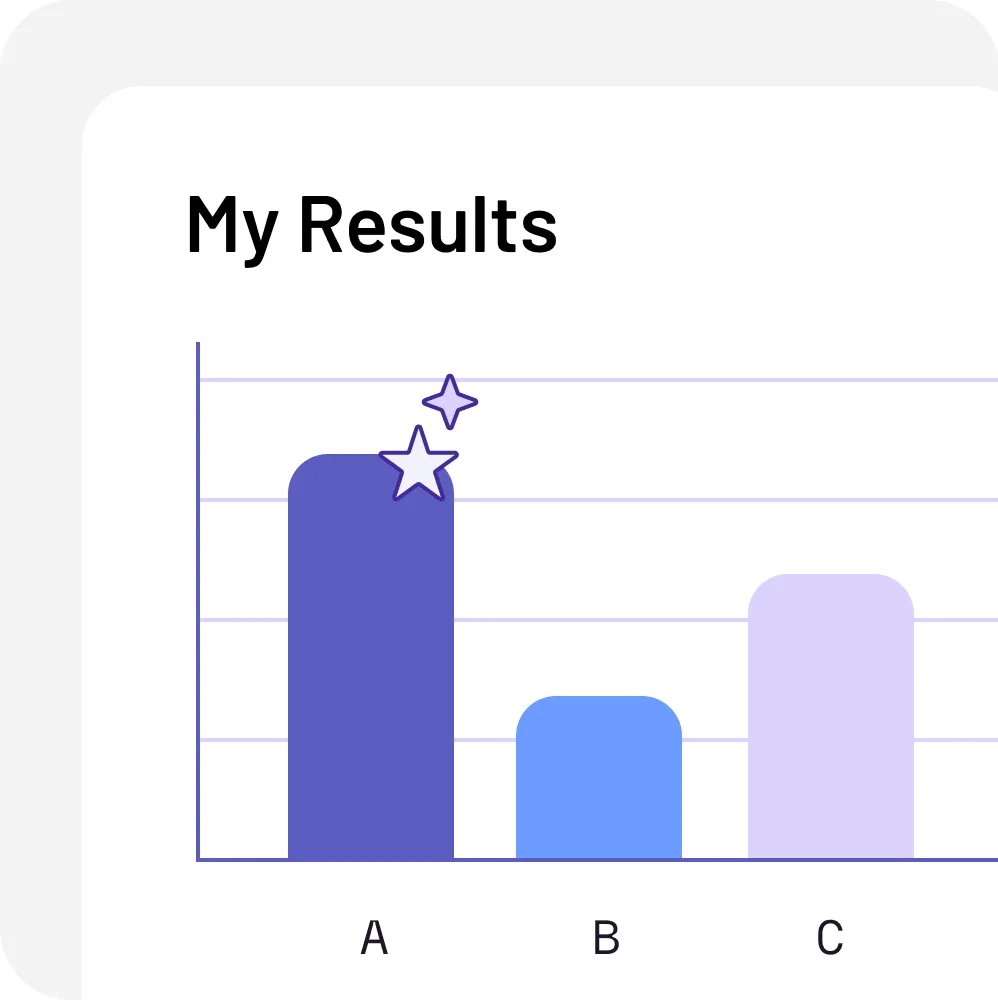
Task: Click the "C" axis label
Action: point(830,937)
